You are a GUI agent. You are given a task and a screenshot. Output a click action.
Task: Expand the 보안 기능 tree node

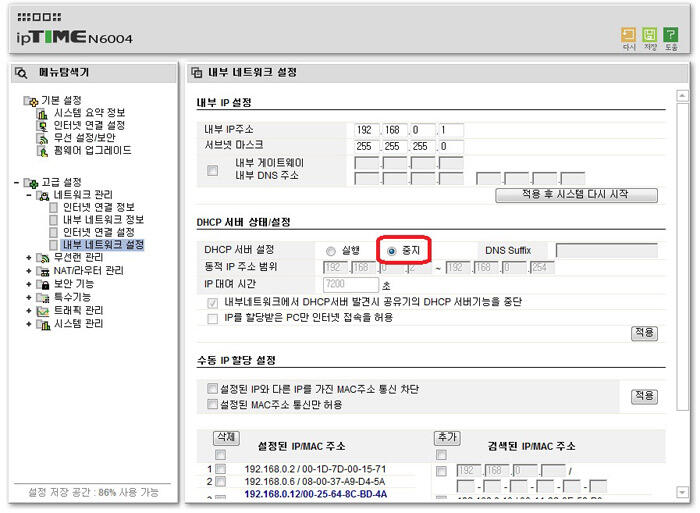click(x=29, y=284)
